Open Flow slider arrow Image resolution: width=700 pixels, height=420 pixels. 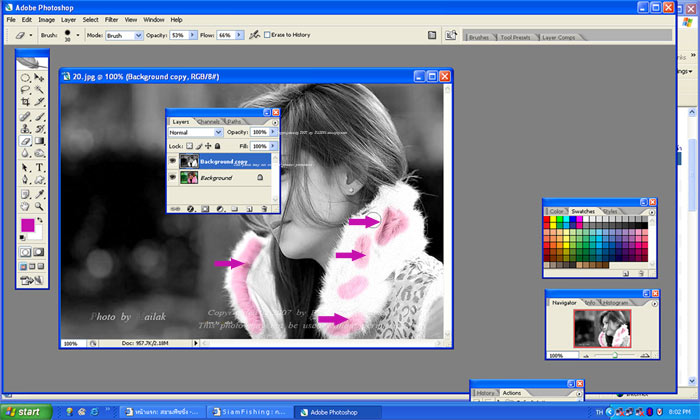click(x=239, y=35)
